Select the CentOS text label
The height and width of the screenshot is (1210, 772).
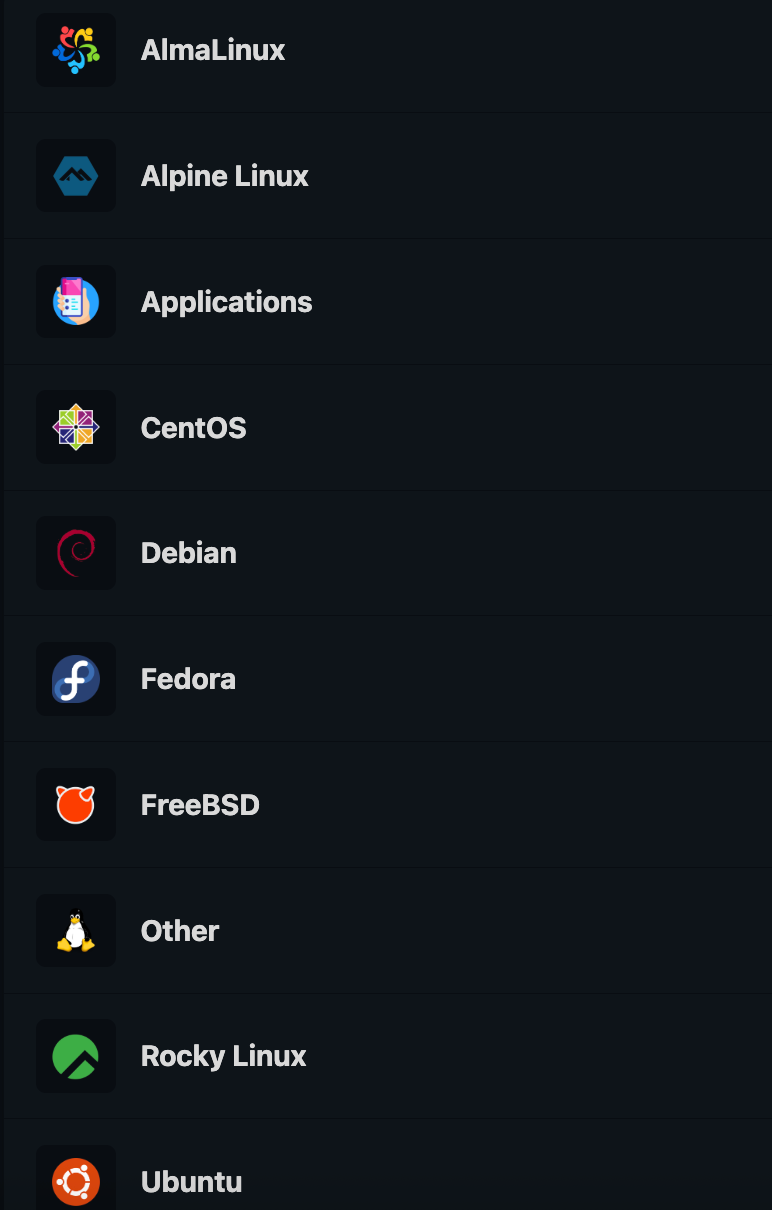point(194,428)
